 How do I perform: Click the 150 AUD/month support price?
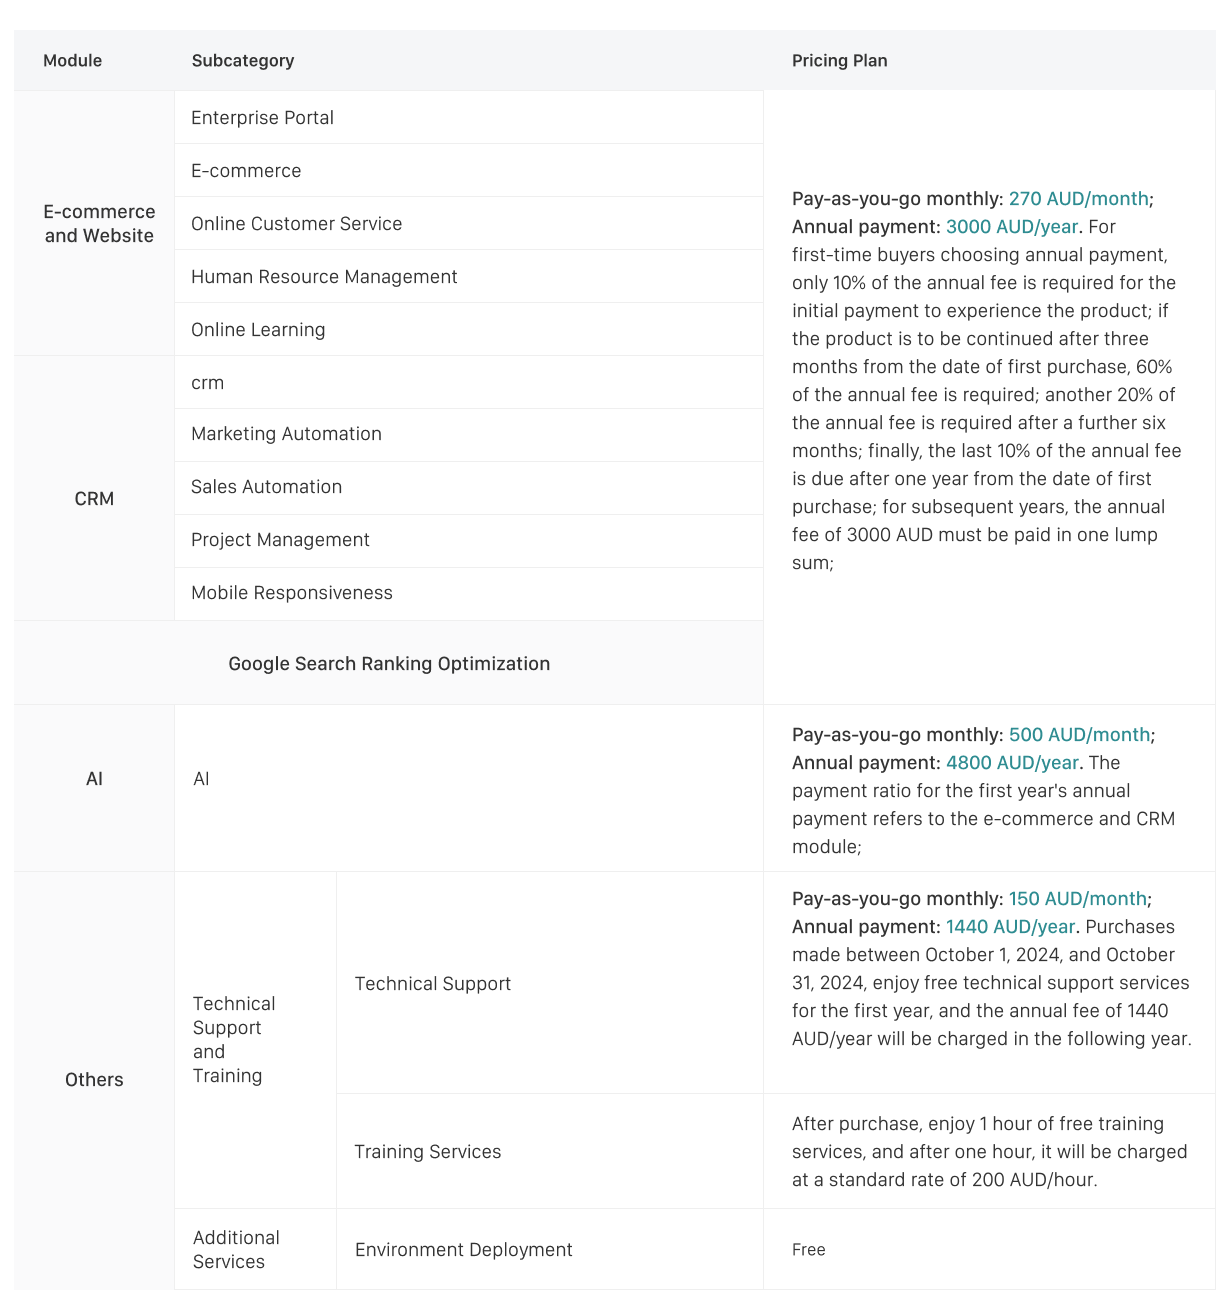(x=1077, y=899)
